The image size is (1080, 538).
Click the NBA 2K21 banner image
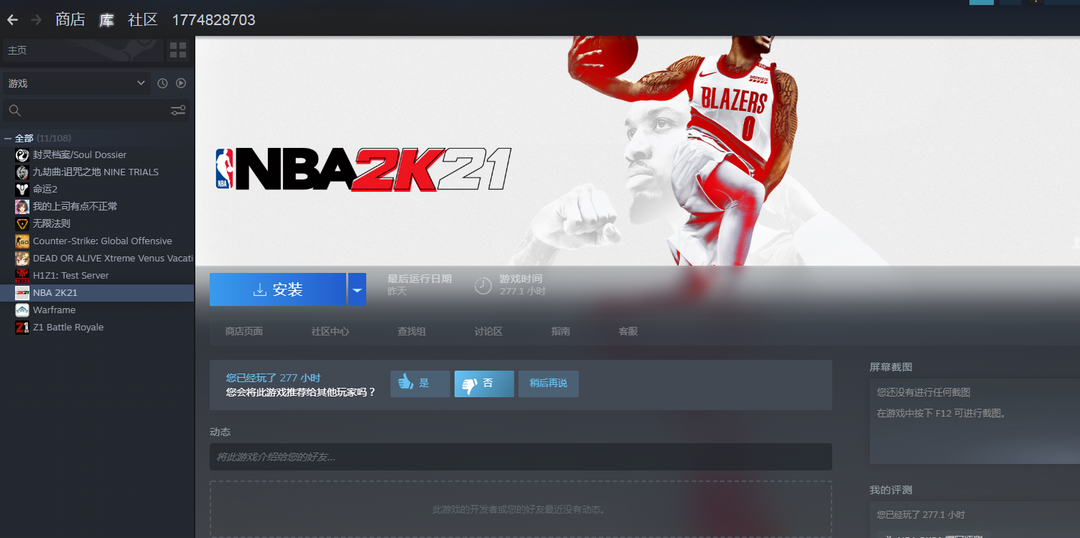[x=637, y=151]
